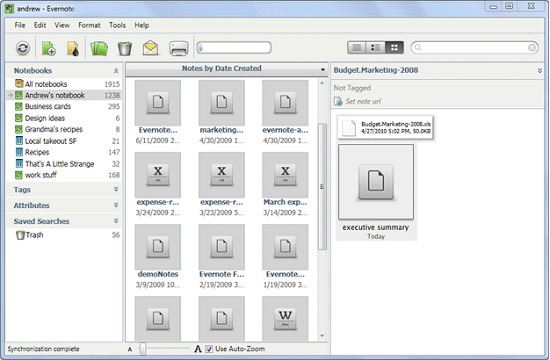Create a new note with toolbar icon
Viewport: 550px width, 360px height.
tap(48, 48)
